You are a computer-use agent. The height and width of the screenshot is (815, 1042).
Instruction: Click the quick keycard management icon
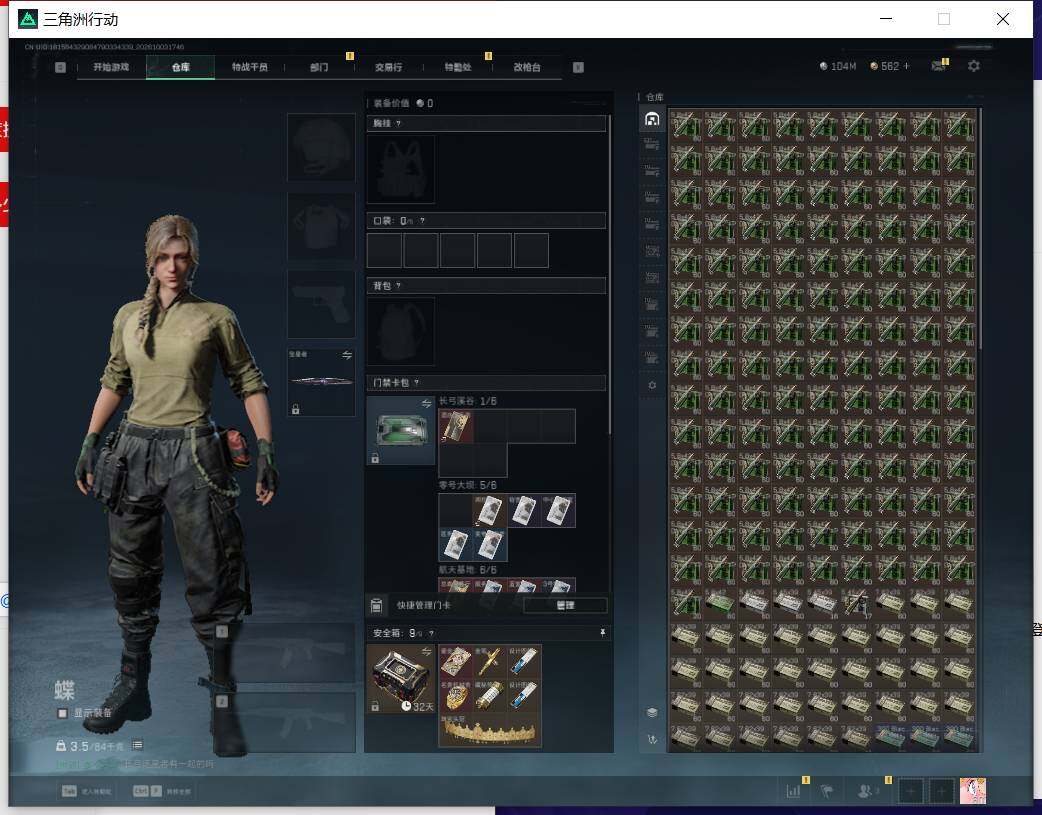tap(376, 605)
